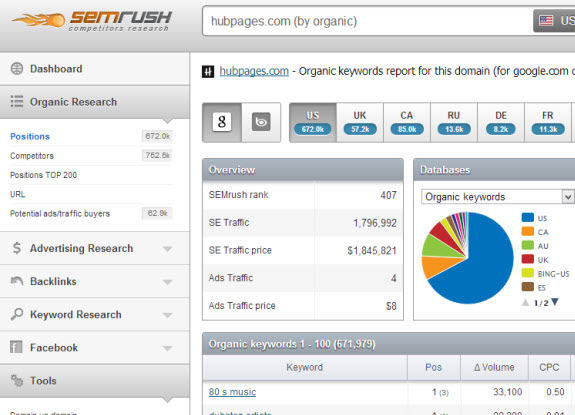Select the Google search engine icon
The height and width of the screenshot is (415, 575).
pyautogui.click(x=222, y=122)
